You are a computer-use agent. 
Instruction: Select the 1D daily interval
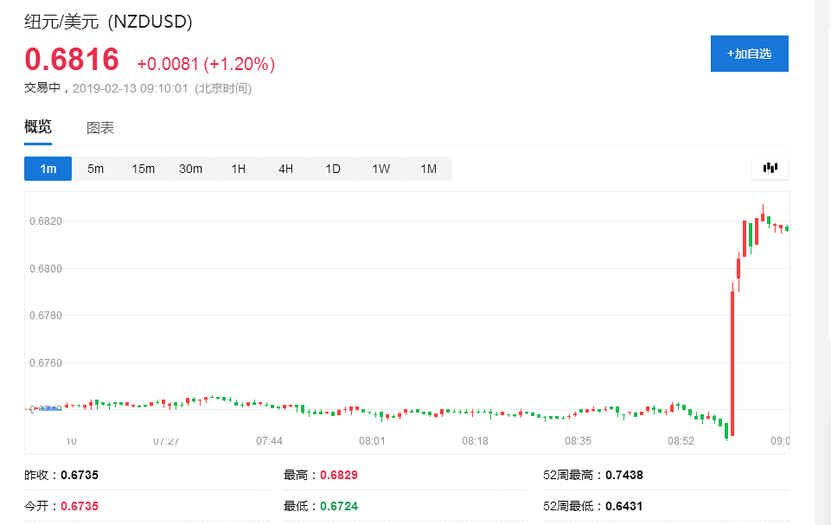333,169
